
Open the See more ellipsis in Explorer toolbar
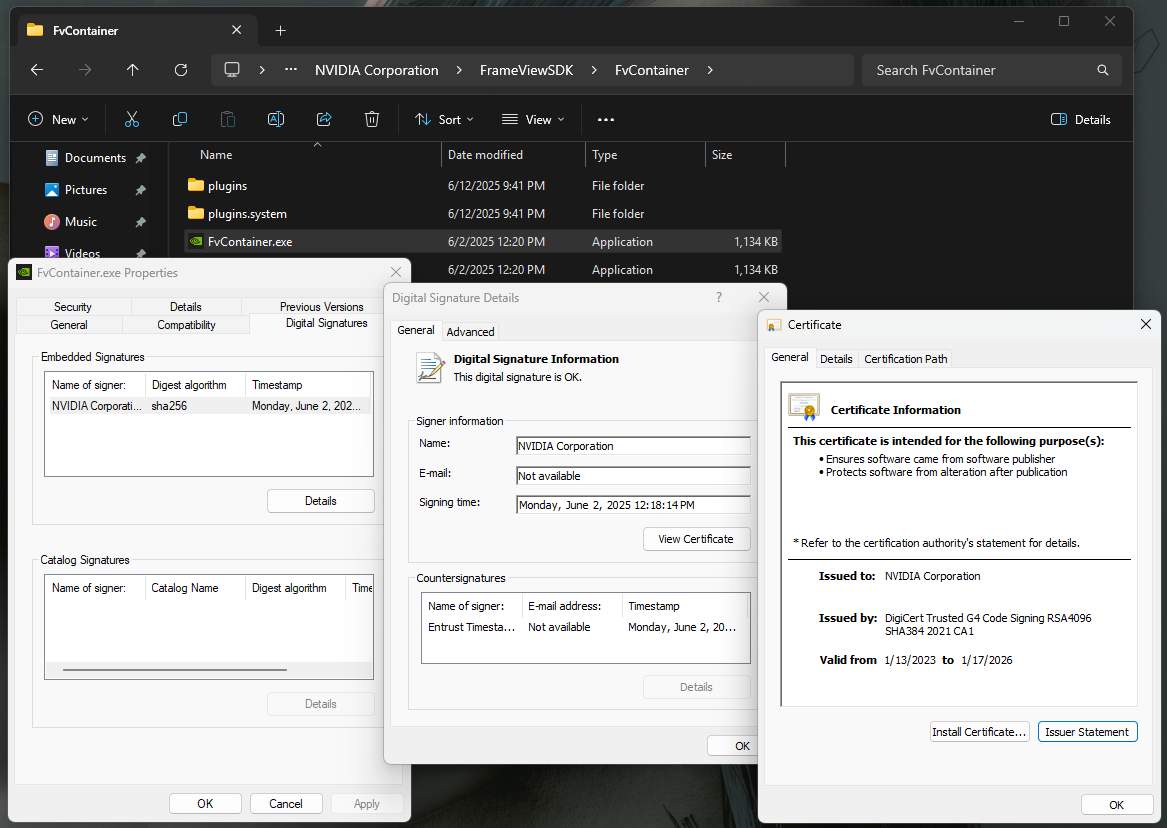click(x=606, y=119)
